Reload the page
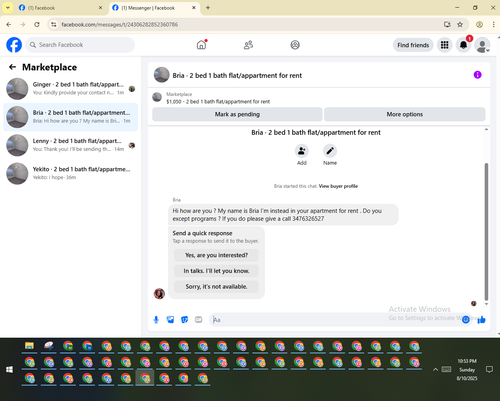The height and width of the screenshot is (401, 500). click(37, 24)
